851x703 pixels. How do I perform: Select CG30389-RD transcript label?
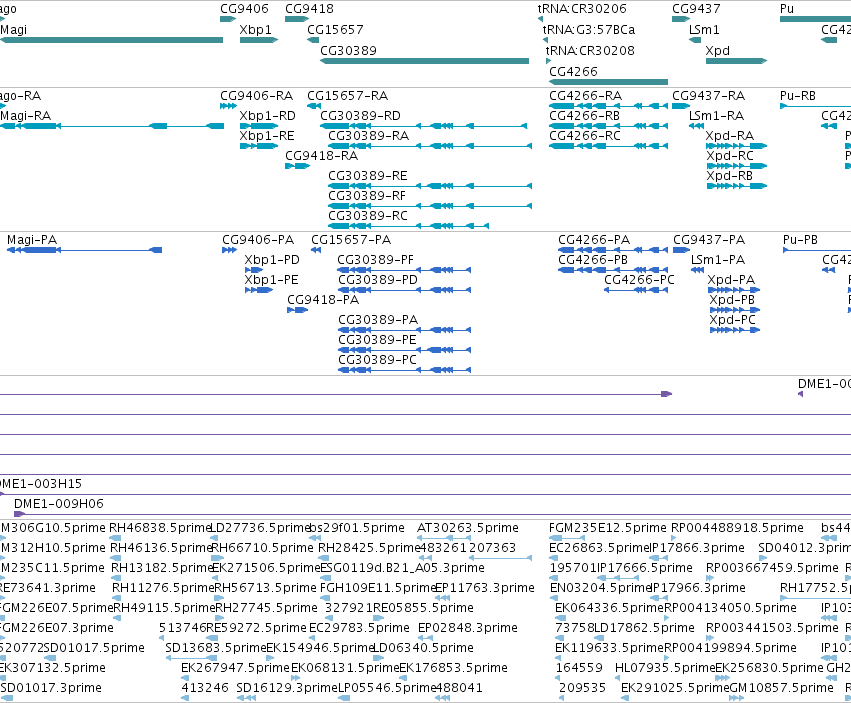pos(360,116)
